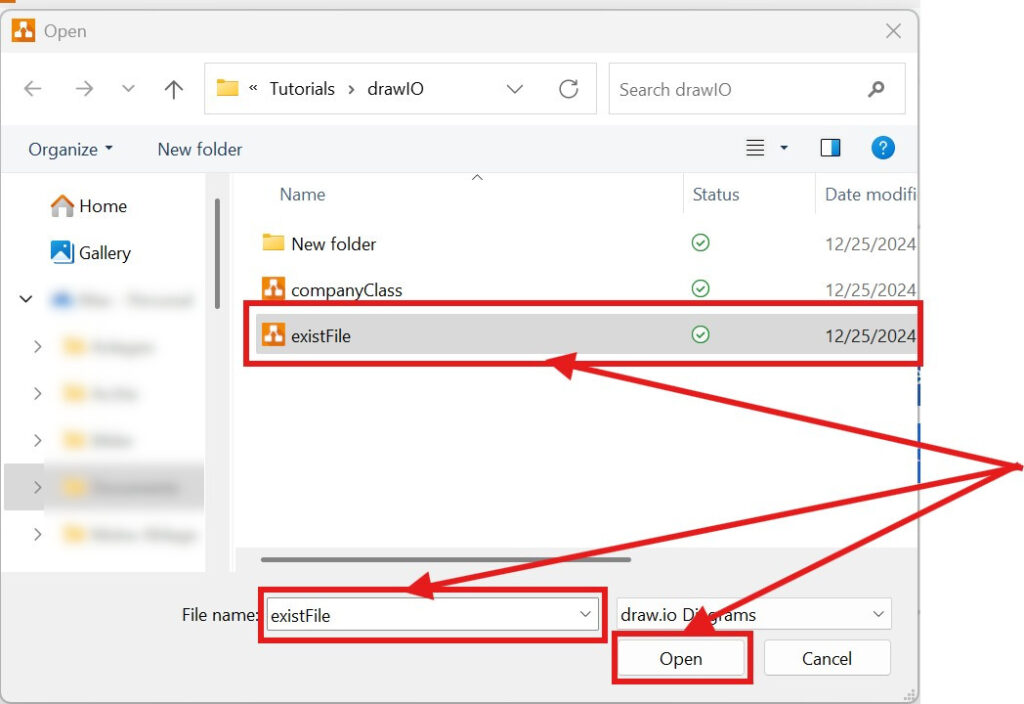Click the Open button

click(681, 658)
